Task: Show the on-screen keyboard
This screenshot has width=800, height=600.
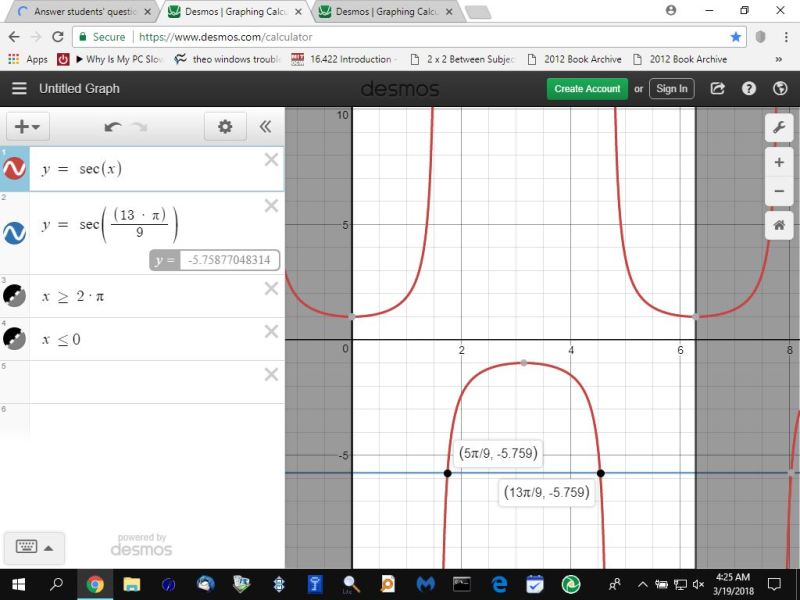Action: click(27, 547)
